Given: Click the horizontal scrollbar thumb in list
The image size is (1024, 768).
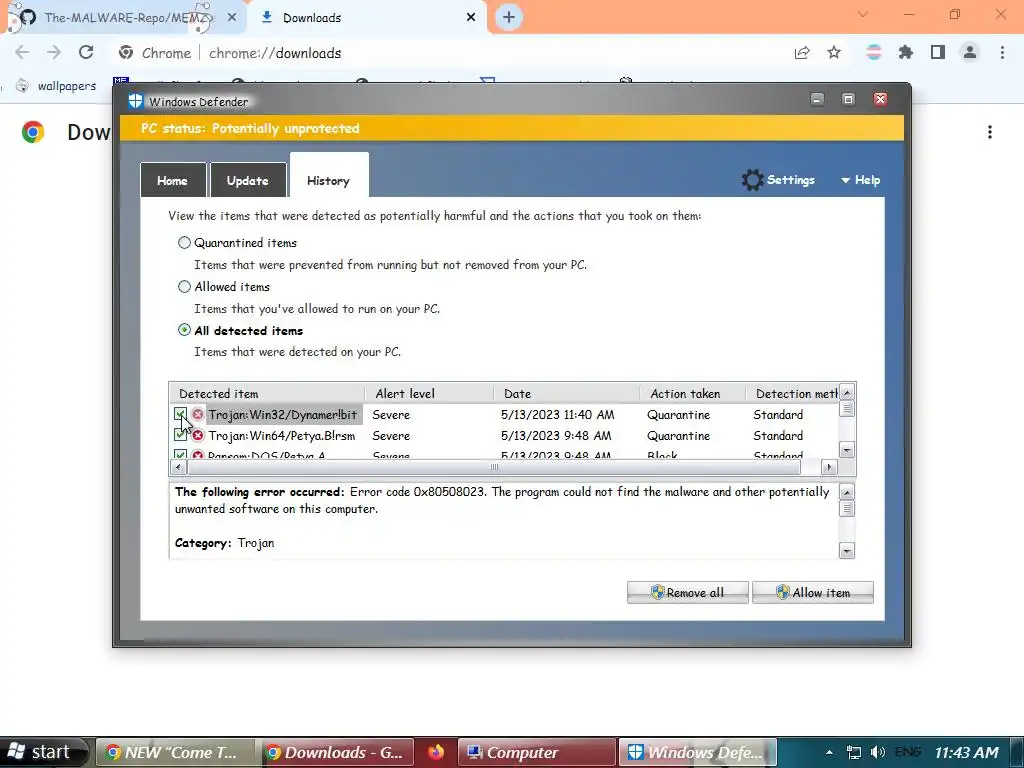Looking at the screenshot, I should (494, 467).
